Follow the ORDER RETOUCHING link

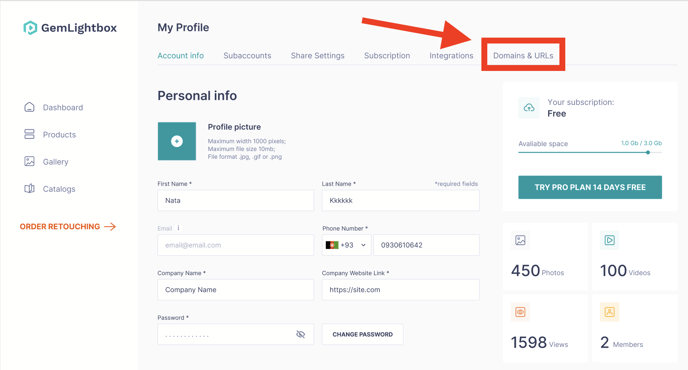tap(68, 226)
